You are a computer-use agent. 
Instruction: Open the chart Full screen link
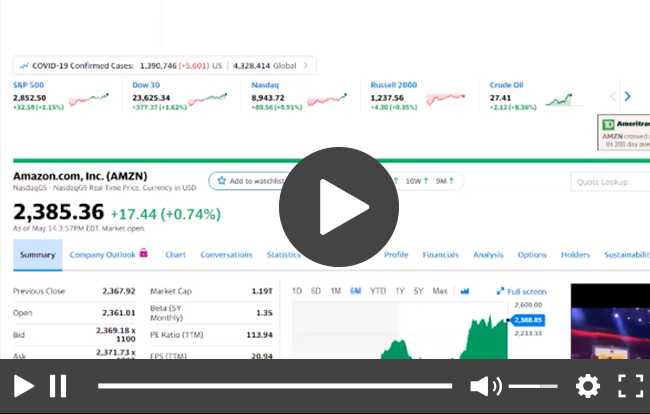coord(521,291)
